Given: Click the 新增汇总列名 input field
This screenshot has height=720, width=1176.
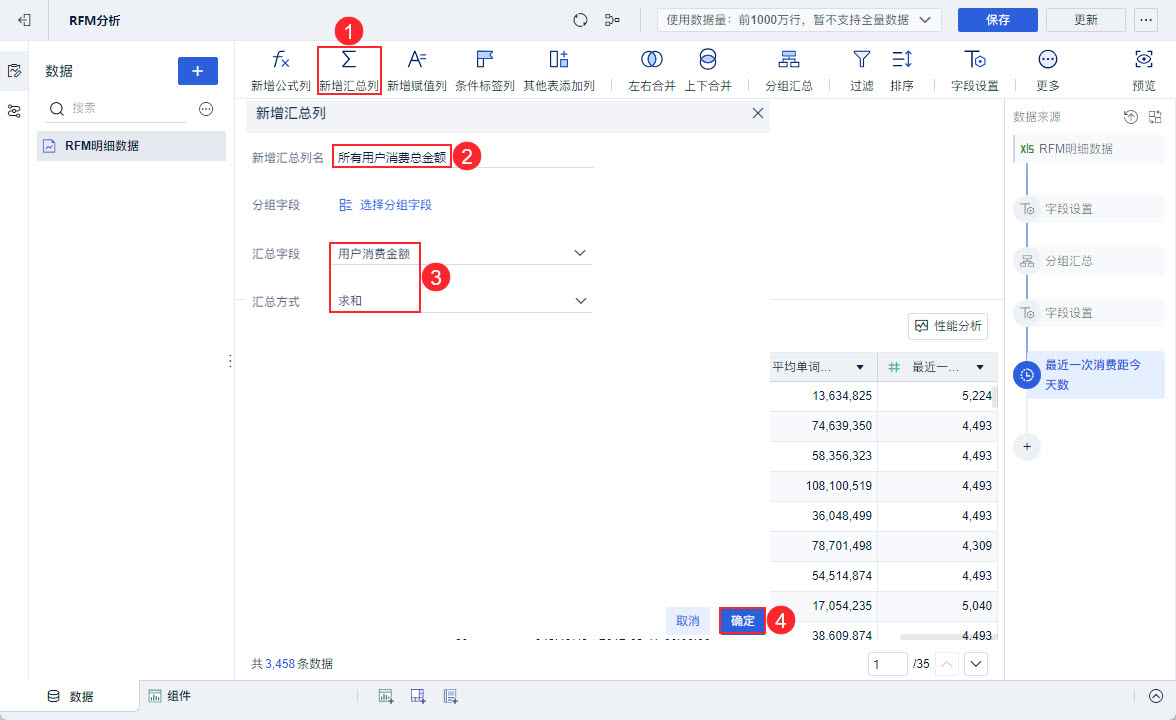Looking at the screenshot, I should pos(463,157).
